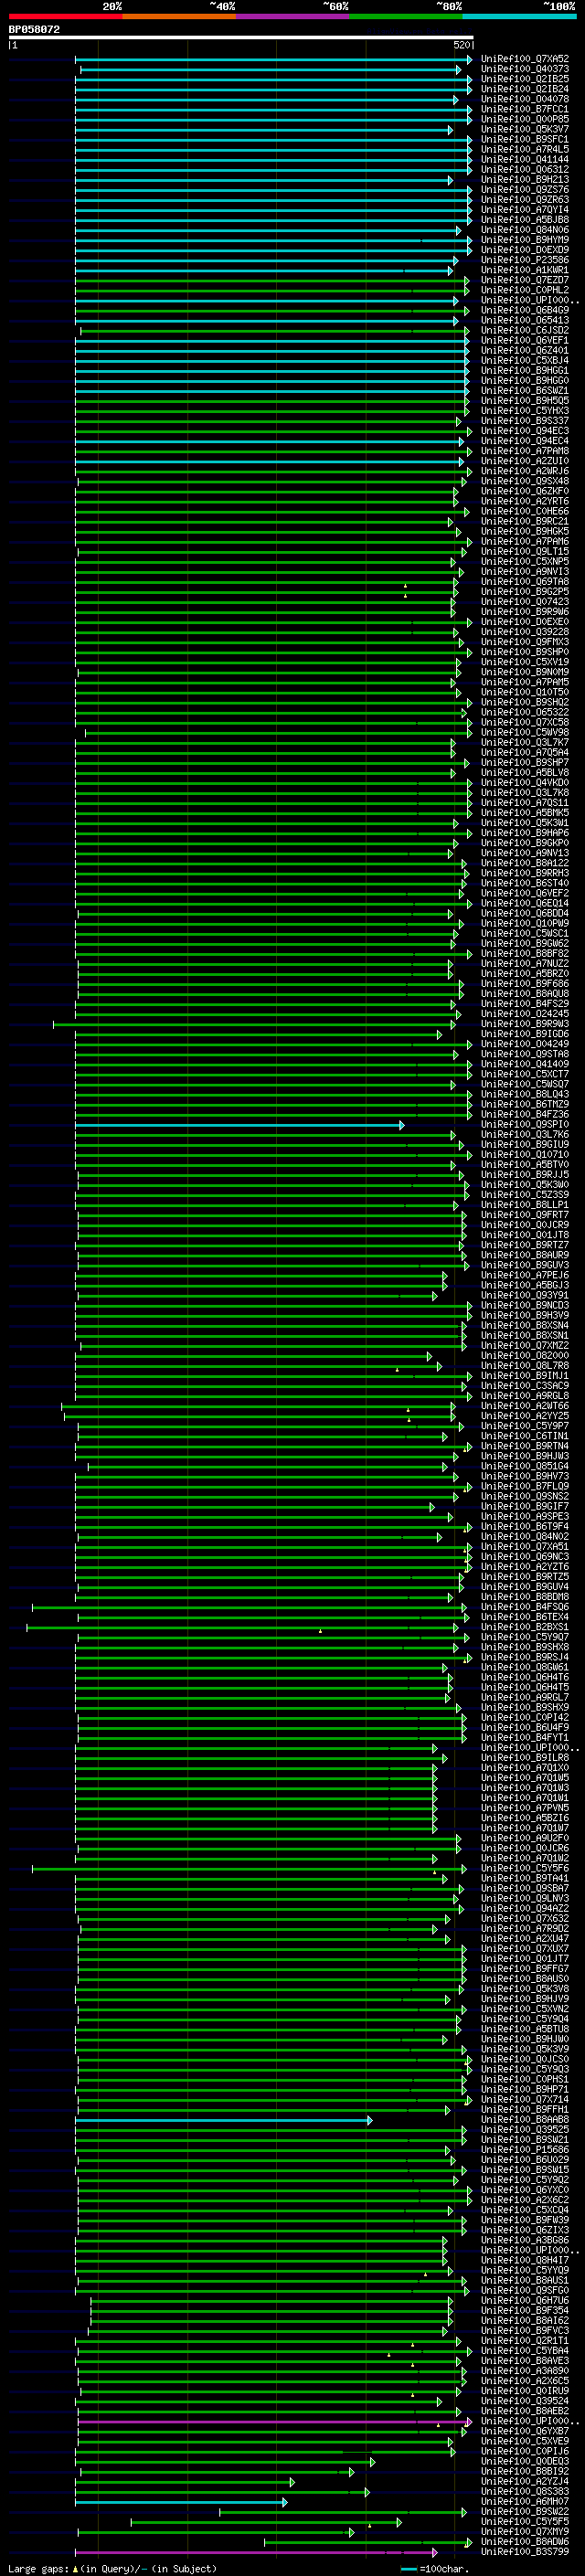Open hit UniRef100_A2WT66
The height and width of the screenshot is (2576, 585).
(x=525, y=1405)
